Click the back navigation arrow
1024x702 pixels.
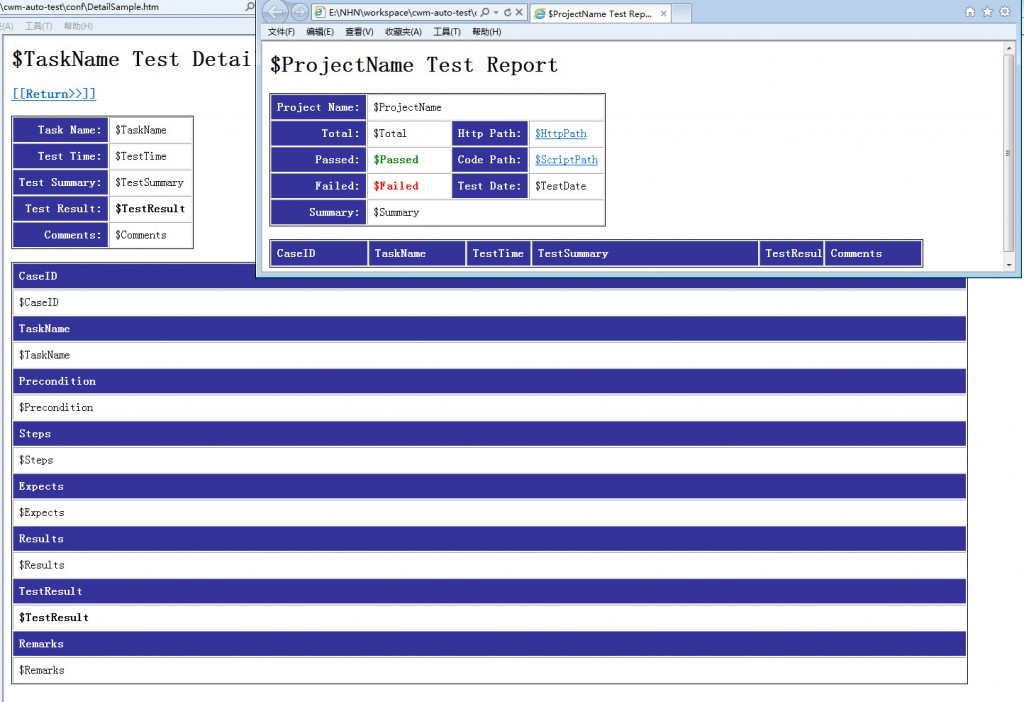coord(276,12)
